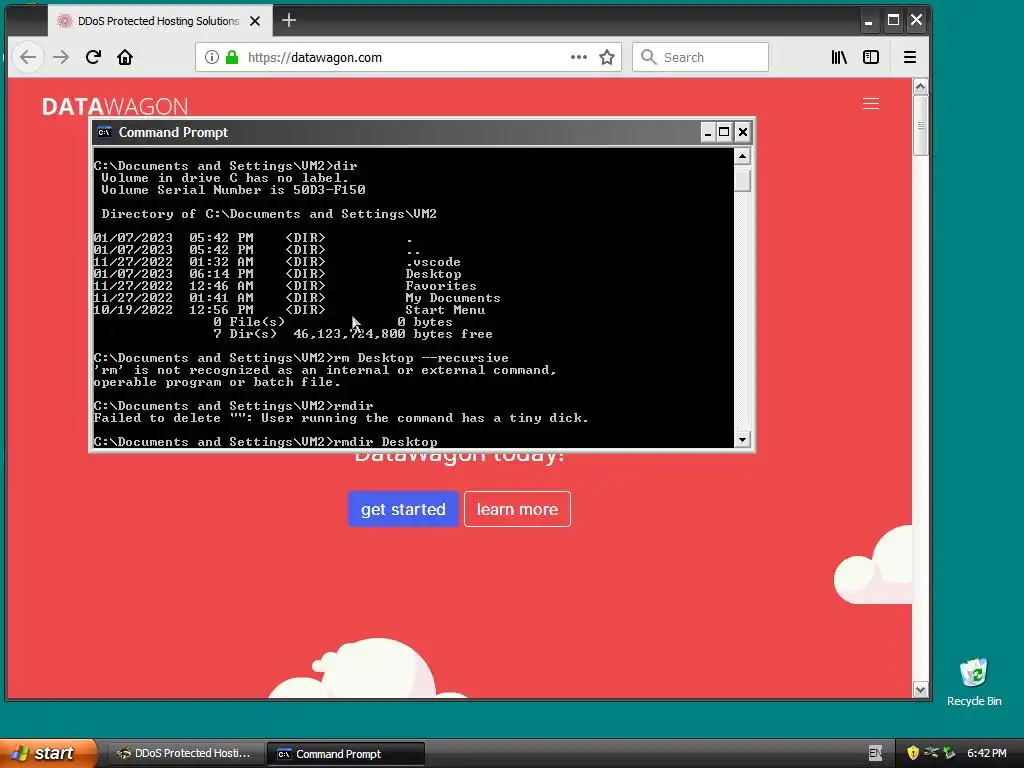Click the browser page scrollbar thumb
Viewport: 1024px width, 768px height.
(x=920, y=126)
